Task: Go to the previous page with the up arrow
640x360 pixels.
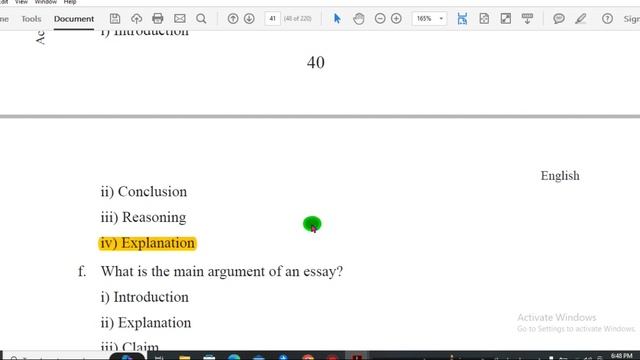Action: click(233, 18)
